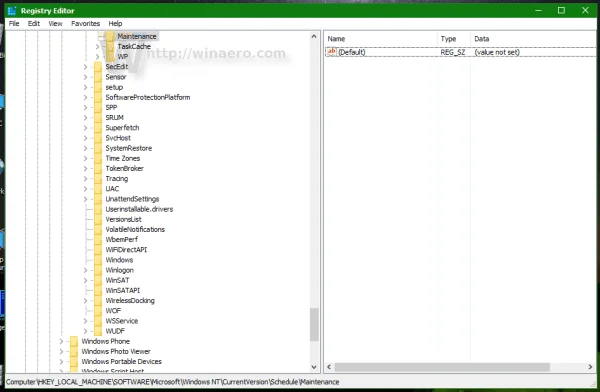The width and height of the screenshot is (600, 392).
Task: Click the SoftwareProtectionPlatform folder icon
Action: tap(98, 97)
